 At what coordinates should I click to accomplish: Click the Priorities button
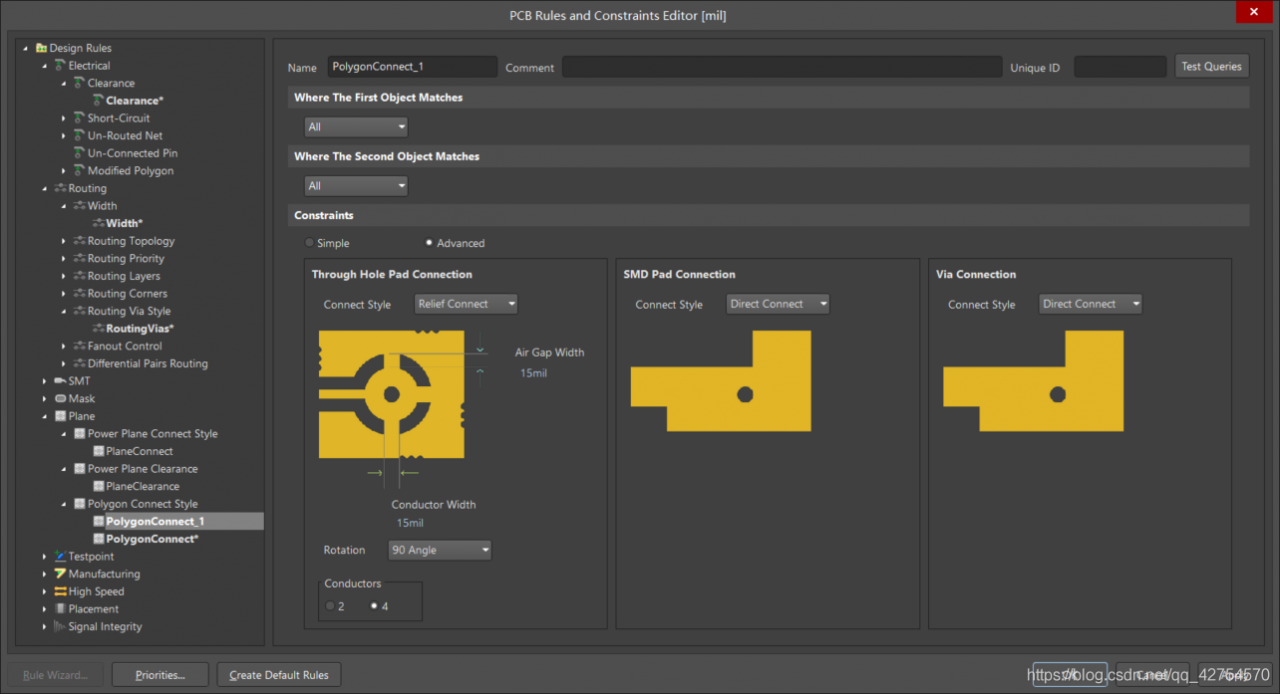point(160,675)
